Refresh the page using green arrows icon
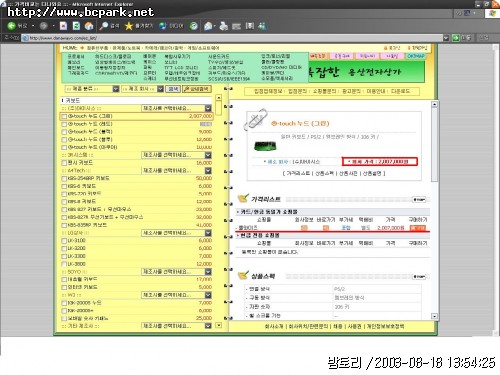Image resolution: width=500 pixels, height=375 pixels. [76, 26]
